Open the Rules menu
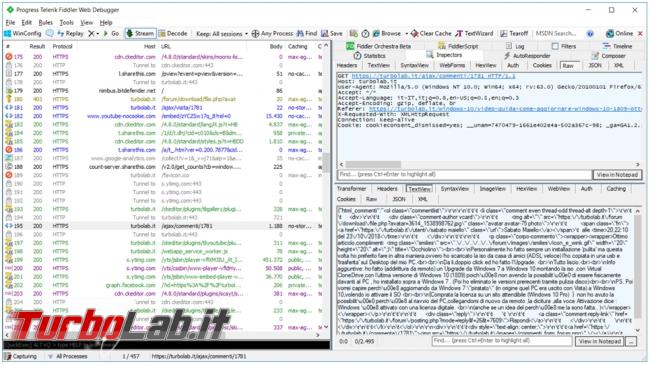Viewport: 650px width, 365px height. point(45,22)
